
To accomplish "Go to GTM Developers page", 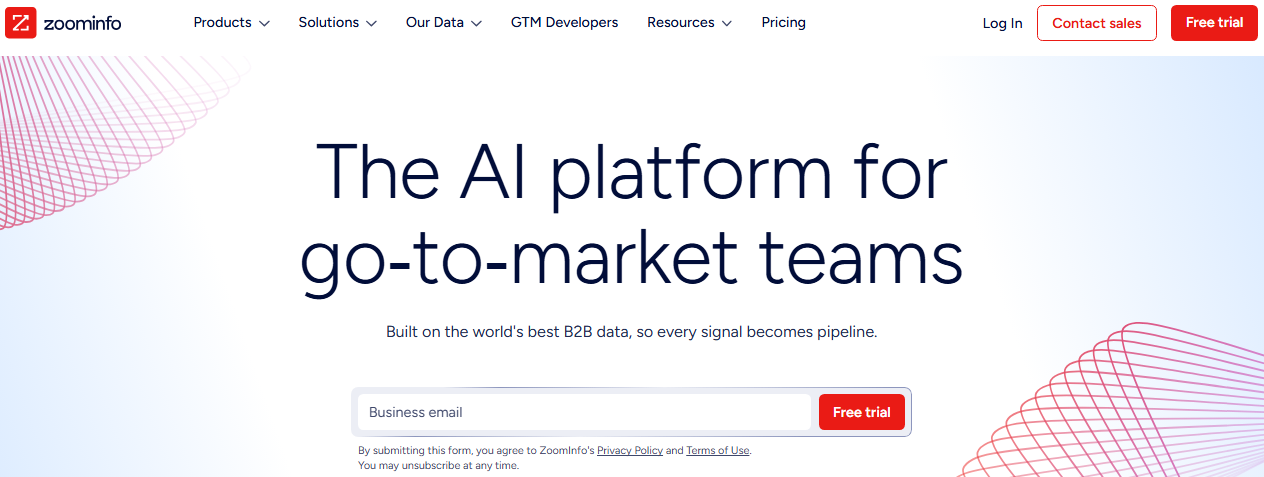I will [x=564, y=22].
